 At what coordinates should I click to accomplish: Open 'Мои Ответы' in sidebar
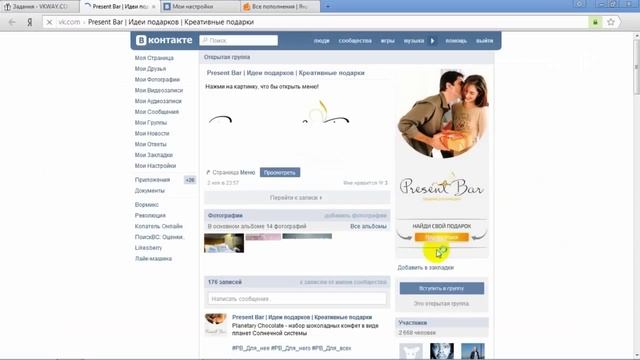(151, 144)
